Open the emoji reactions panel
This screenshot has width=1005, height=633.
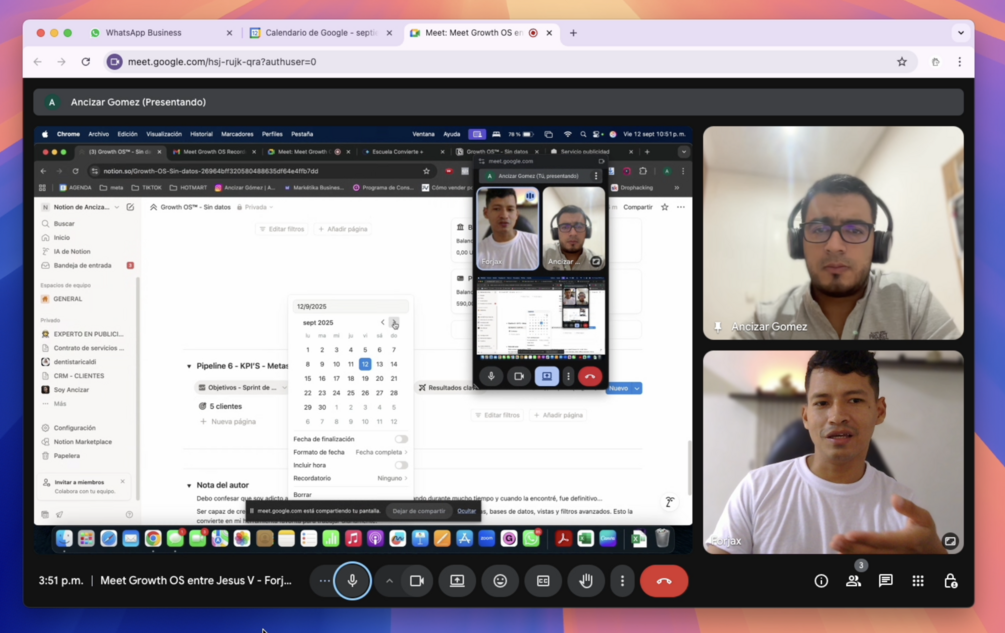point(500,581)
